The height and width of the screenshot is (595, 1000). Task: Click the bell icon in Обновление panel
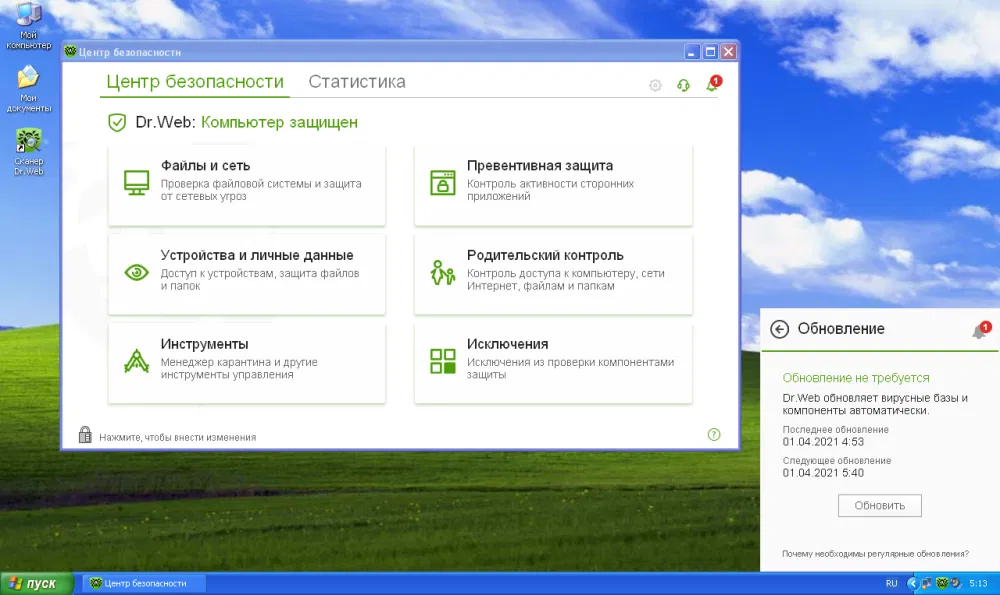point(981,330)
